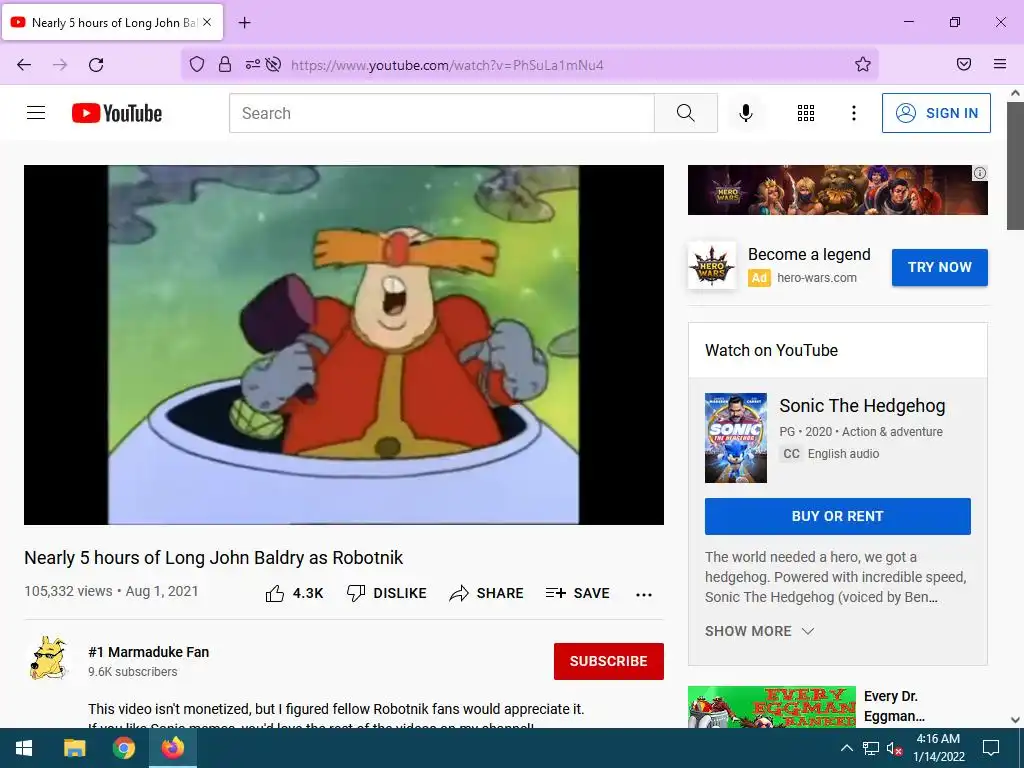This screenshot has width=1024, height=768.
Task: Open a new browser tab
Action: pyautogui.click(x=244, y=23)
